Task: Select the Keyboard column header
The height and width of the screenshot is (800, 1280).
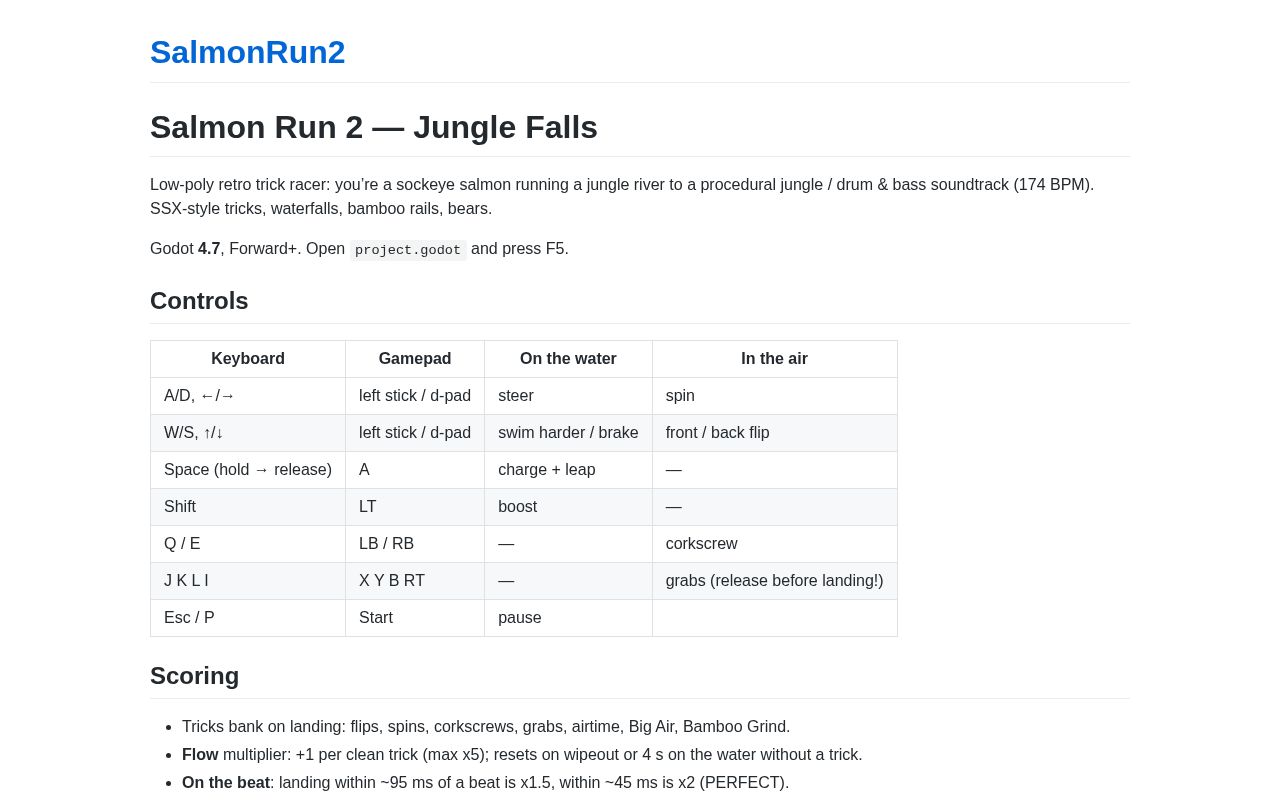Action: (x=248, y=359)
